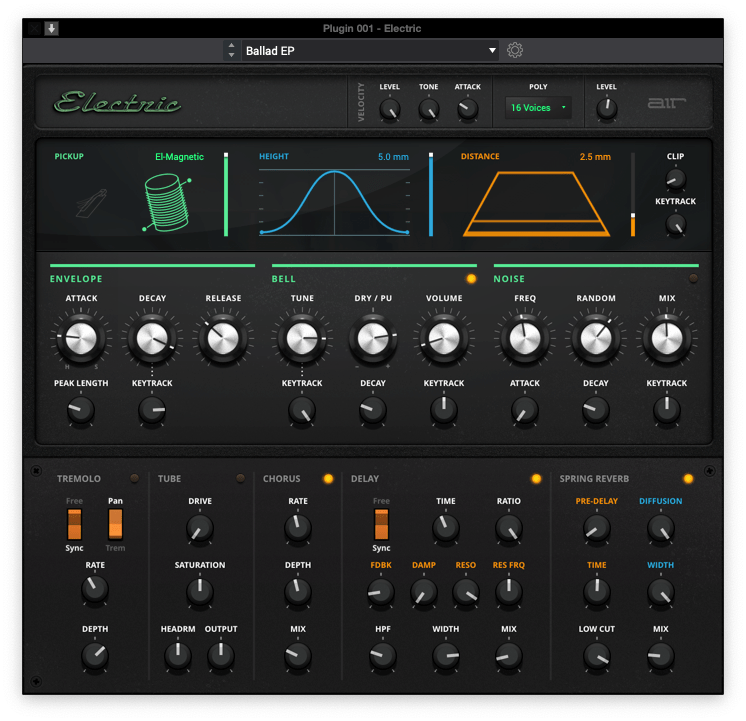Click the Bell Tune knob
Image resolution: width=746 pixels, height=721 pixels.
pos(302,339)
